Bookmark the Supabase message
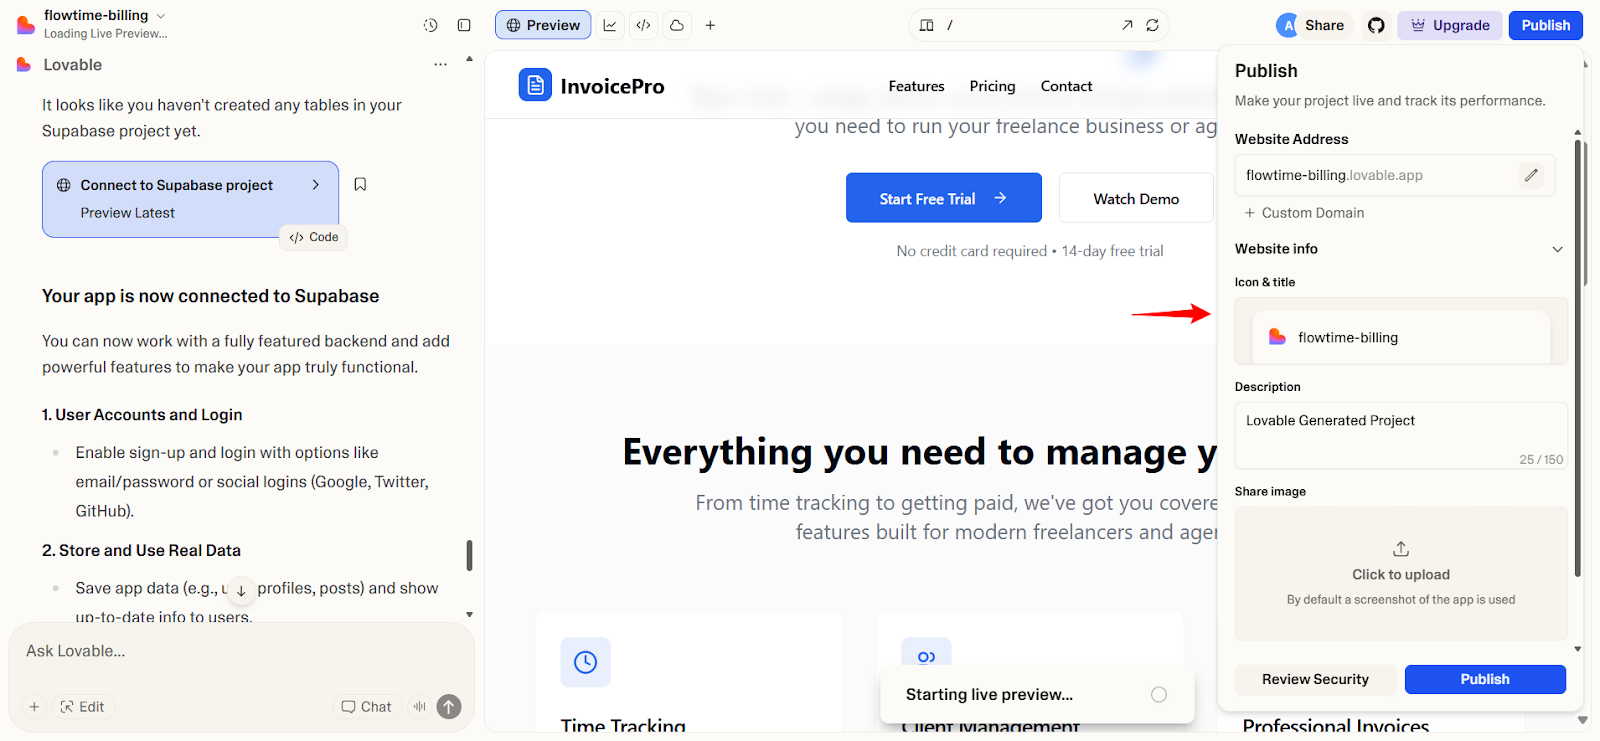This screenshot has width=1600, height=741. click(x=360, y=184)
